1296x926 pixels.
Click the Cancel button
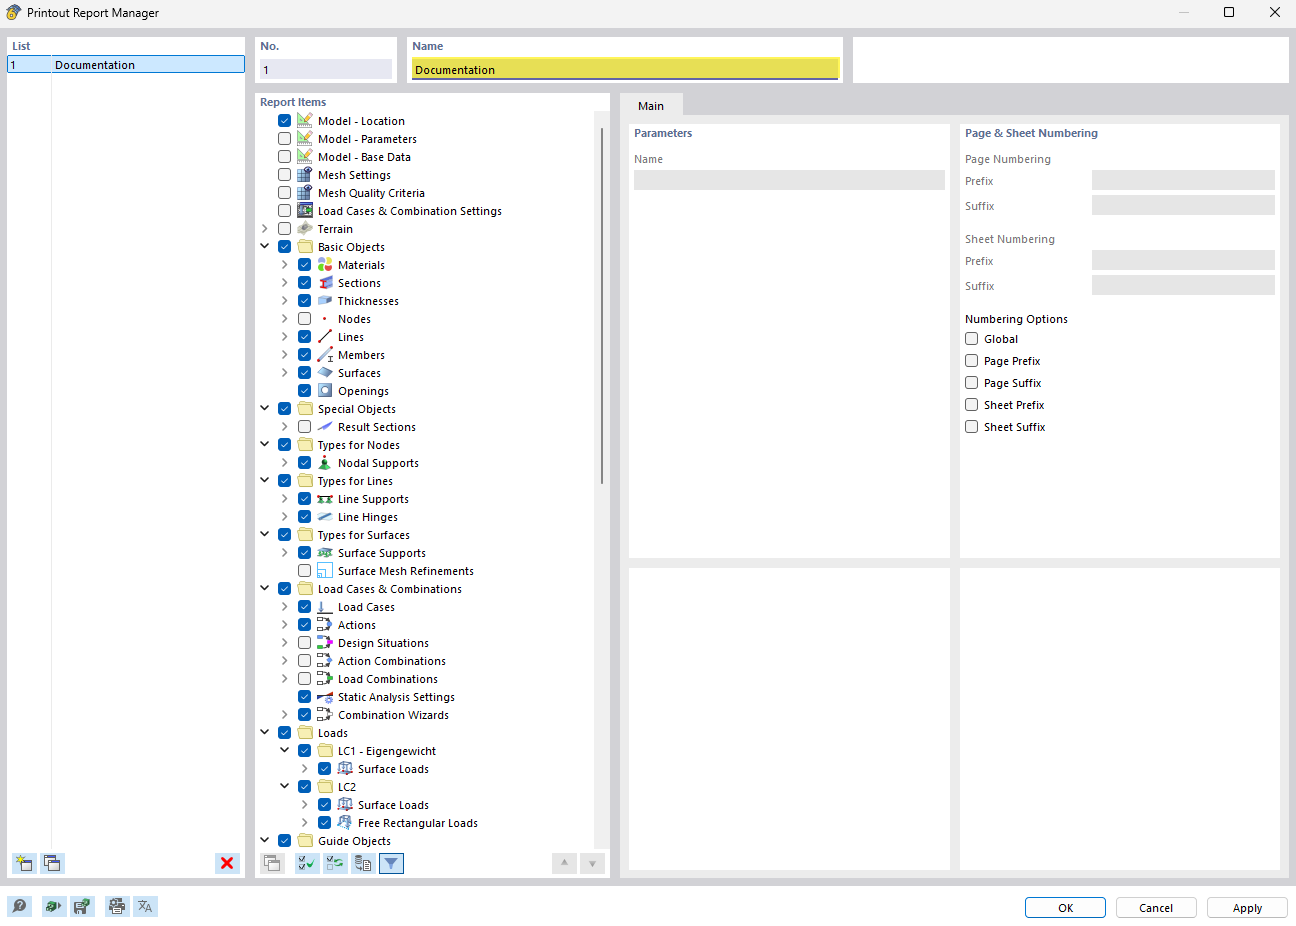click(1156, 908)
